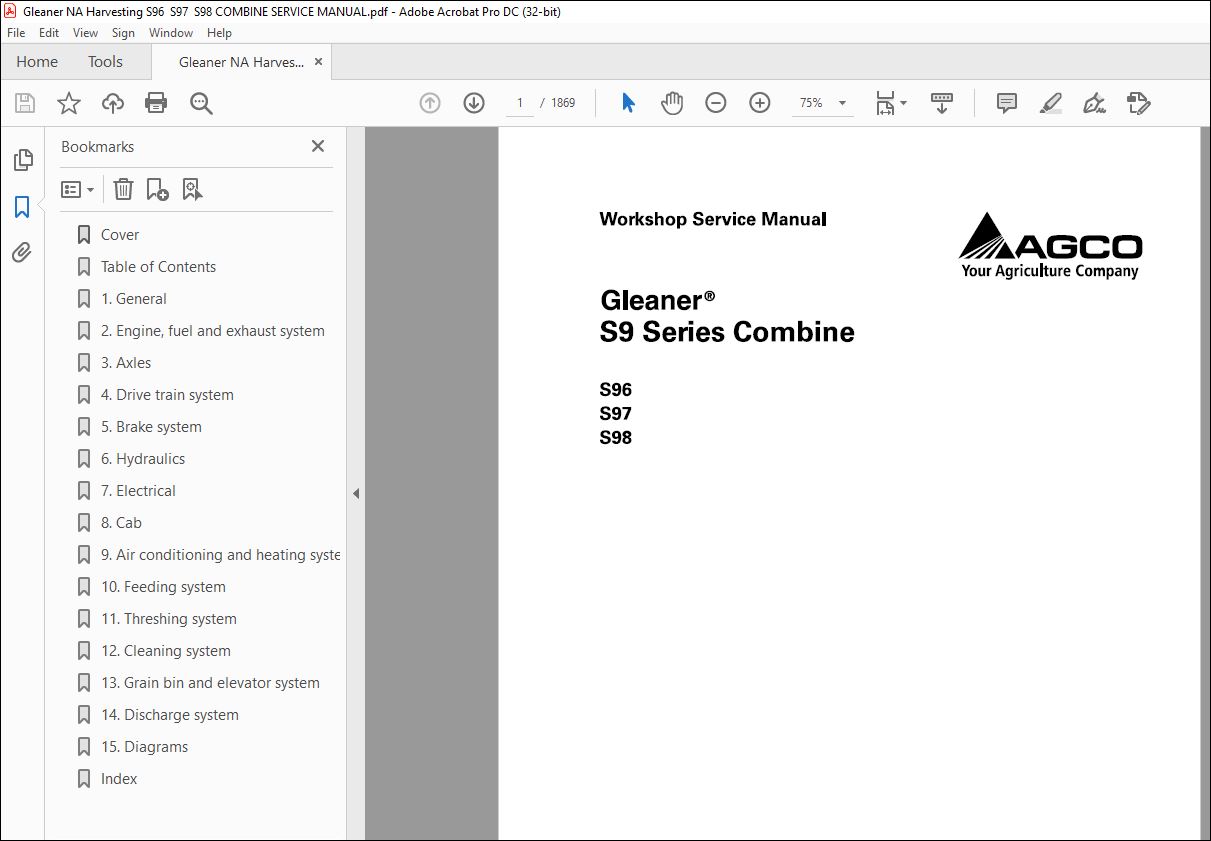Select the Highlight text pen tool
Screen dimensions: 1211x841
pyautogui.click(x=1050, y=103)
